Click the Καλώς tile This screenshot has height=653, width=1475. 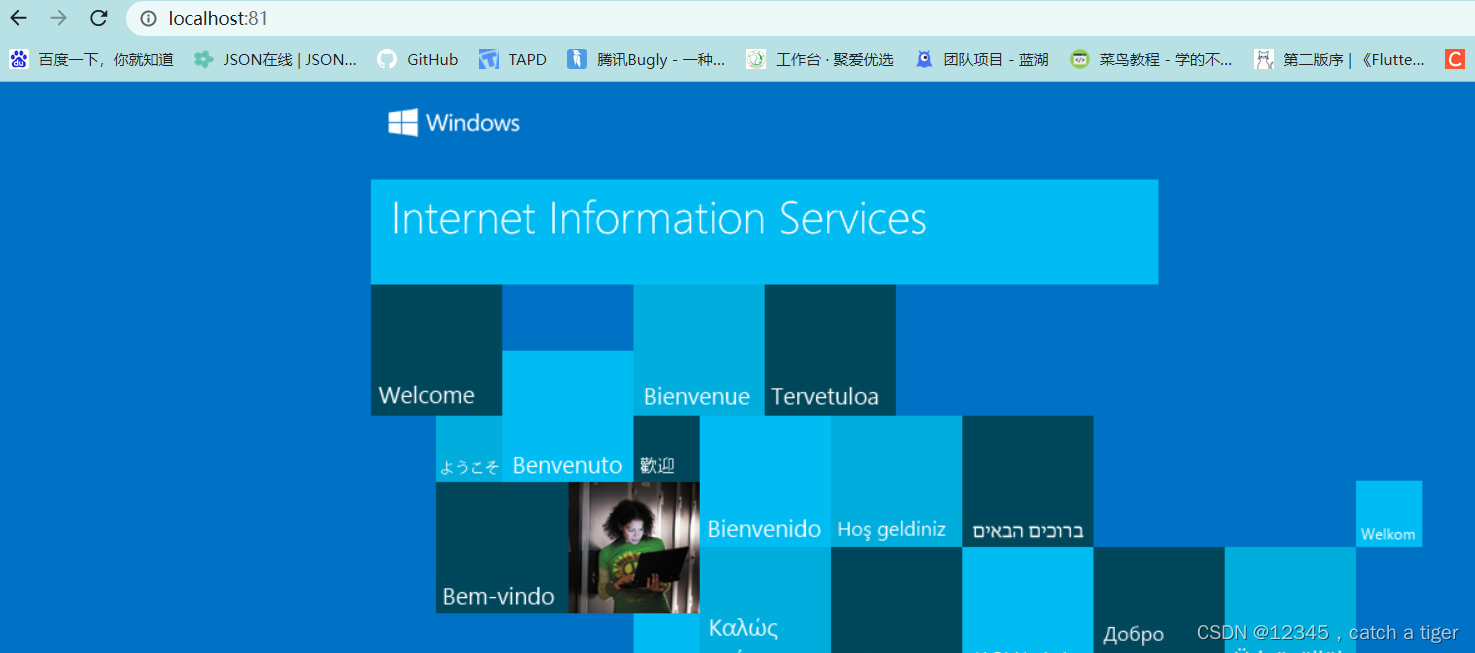pos(765,600)
